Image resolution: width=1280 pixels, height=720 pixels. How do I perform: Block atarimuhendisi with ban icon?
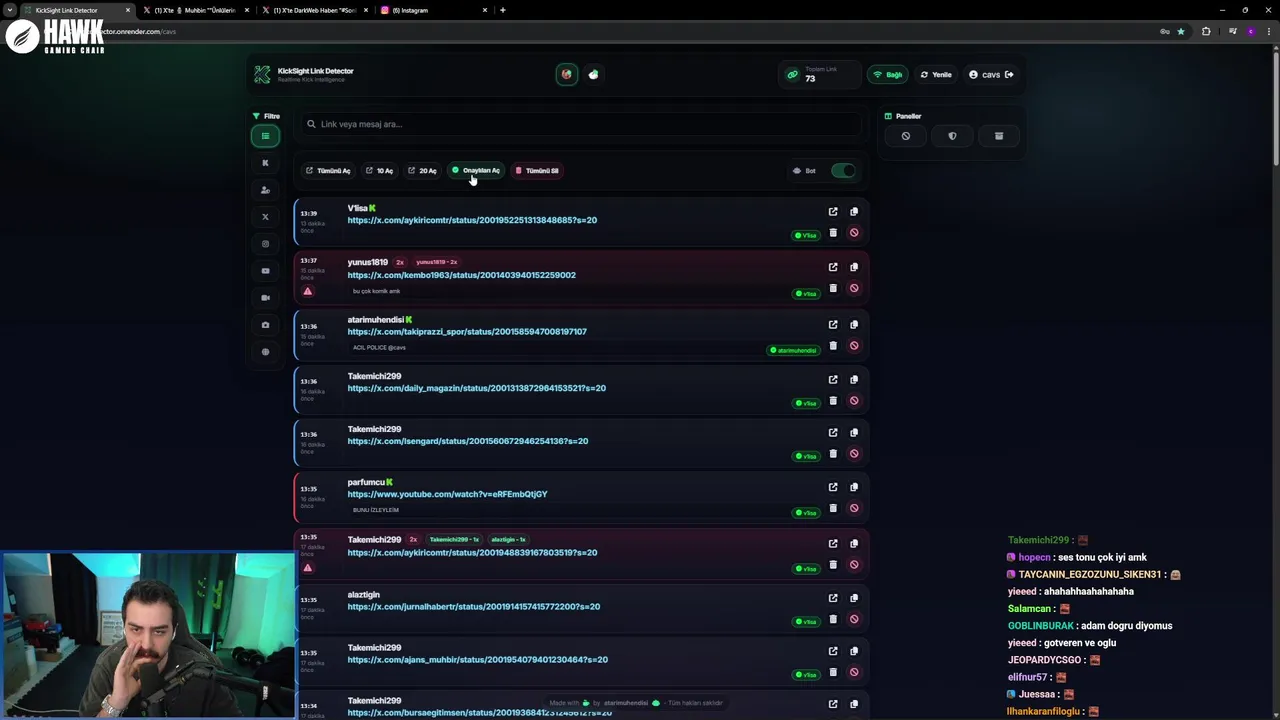tap(854, 346)
